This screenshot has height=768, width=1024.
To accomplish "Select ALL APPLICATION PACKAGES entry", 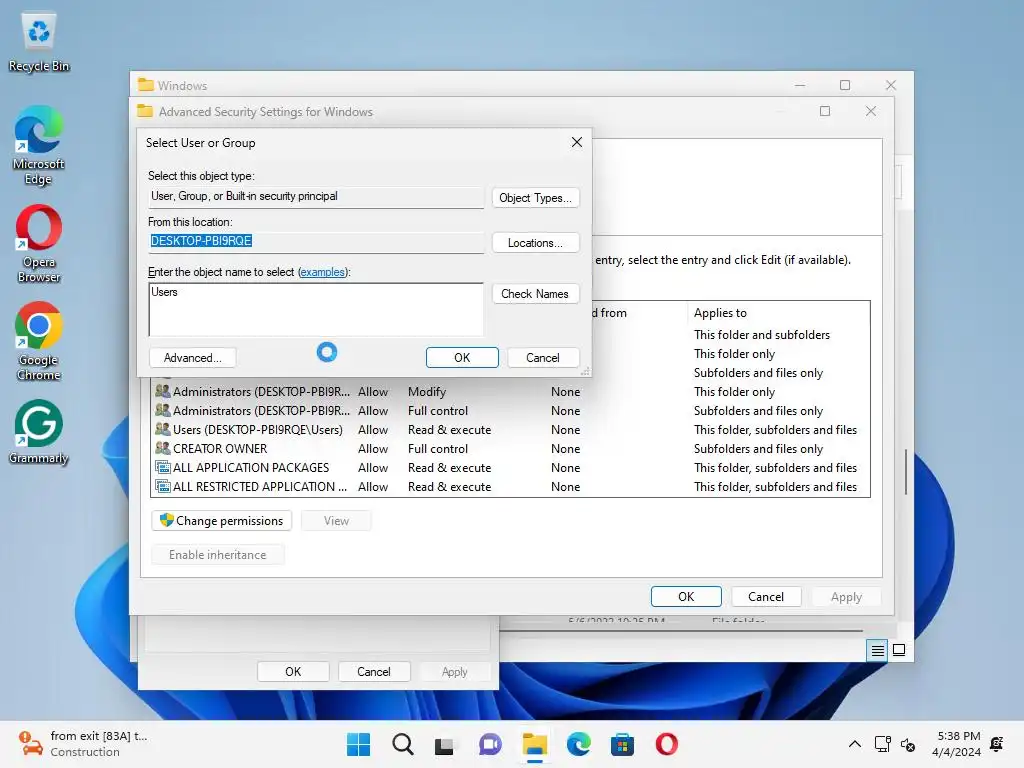I will tap(510, 468).
